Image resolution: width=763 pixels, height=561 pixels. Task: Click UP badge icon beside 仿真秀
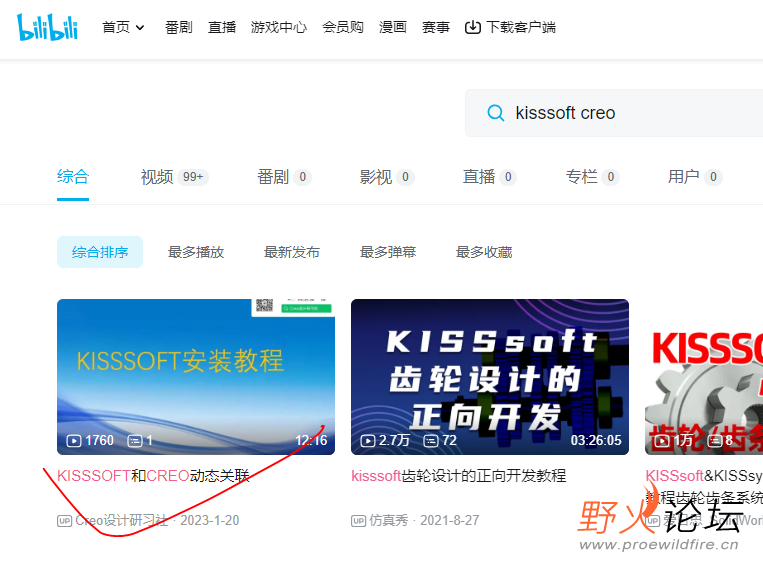[x=358, y=521]
